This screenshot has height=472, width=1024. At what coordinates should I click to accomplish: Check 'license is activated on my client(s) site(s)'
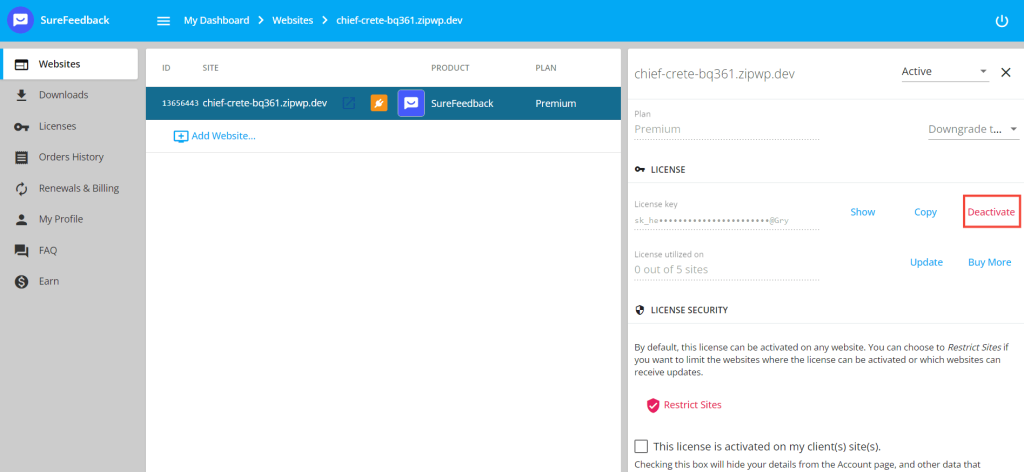(642, 446)
